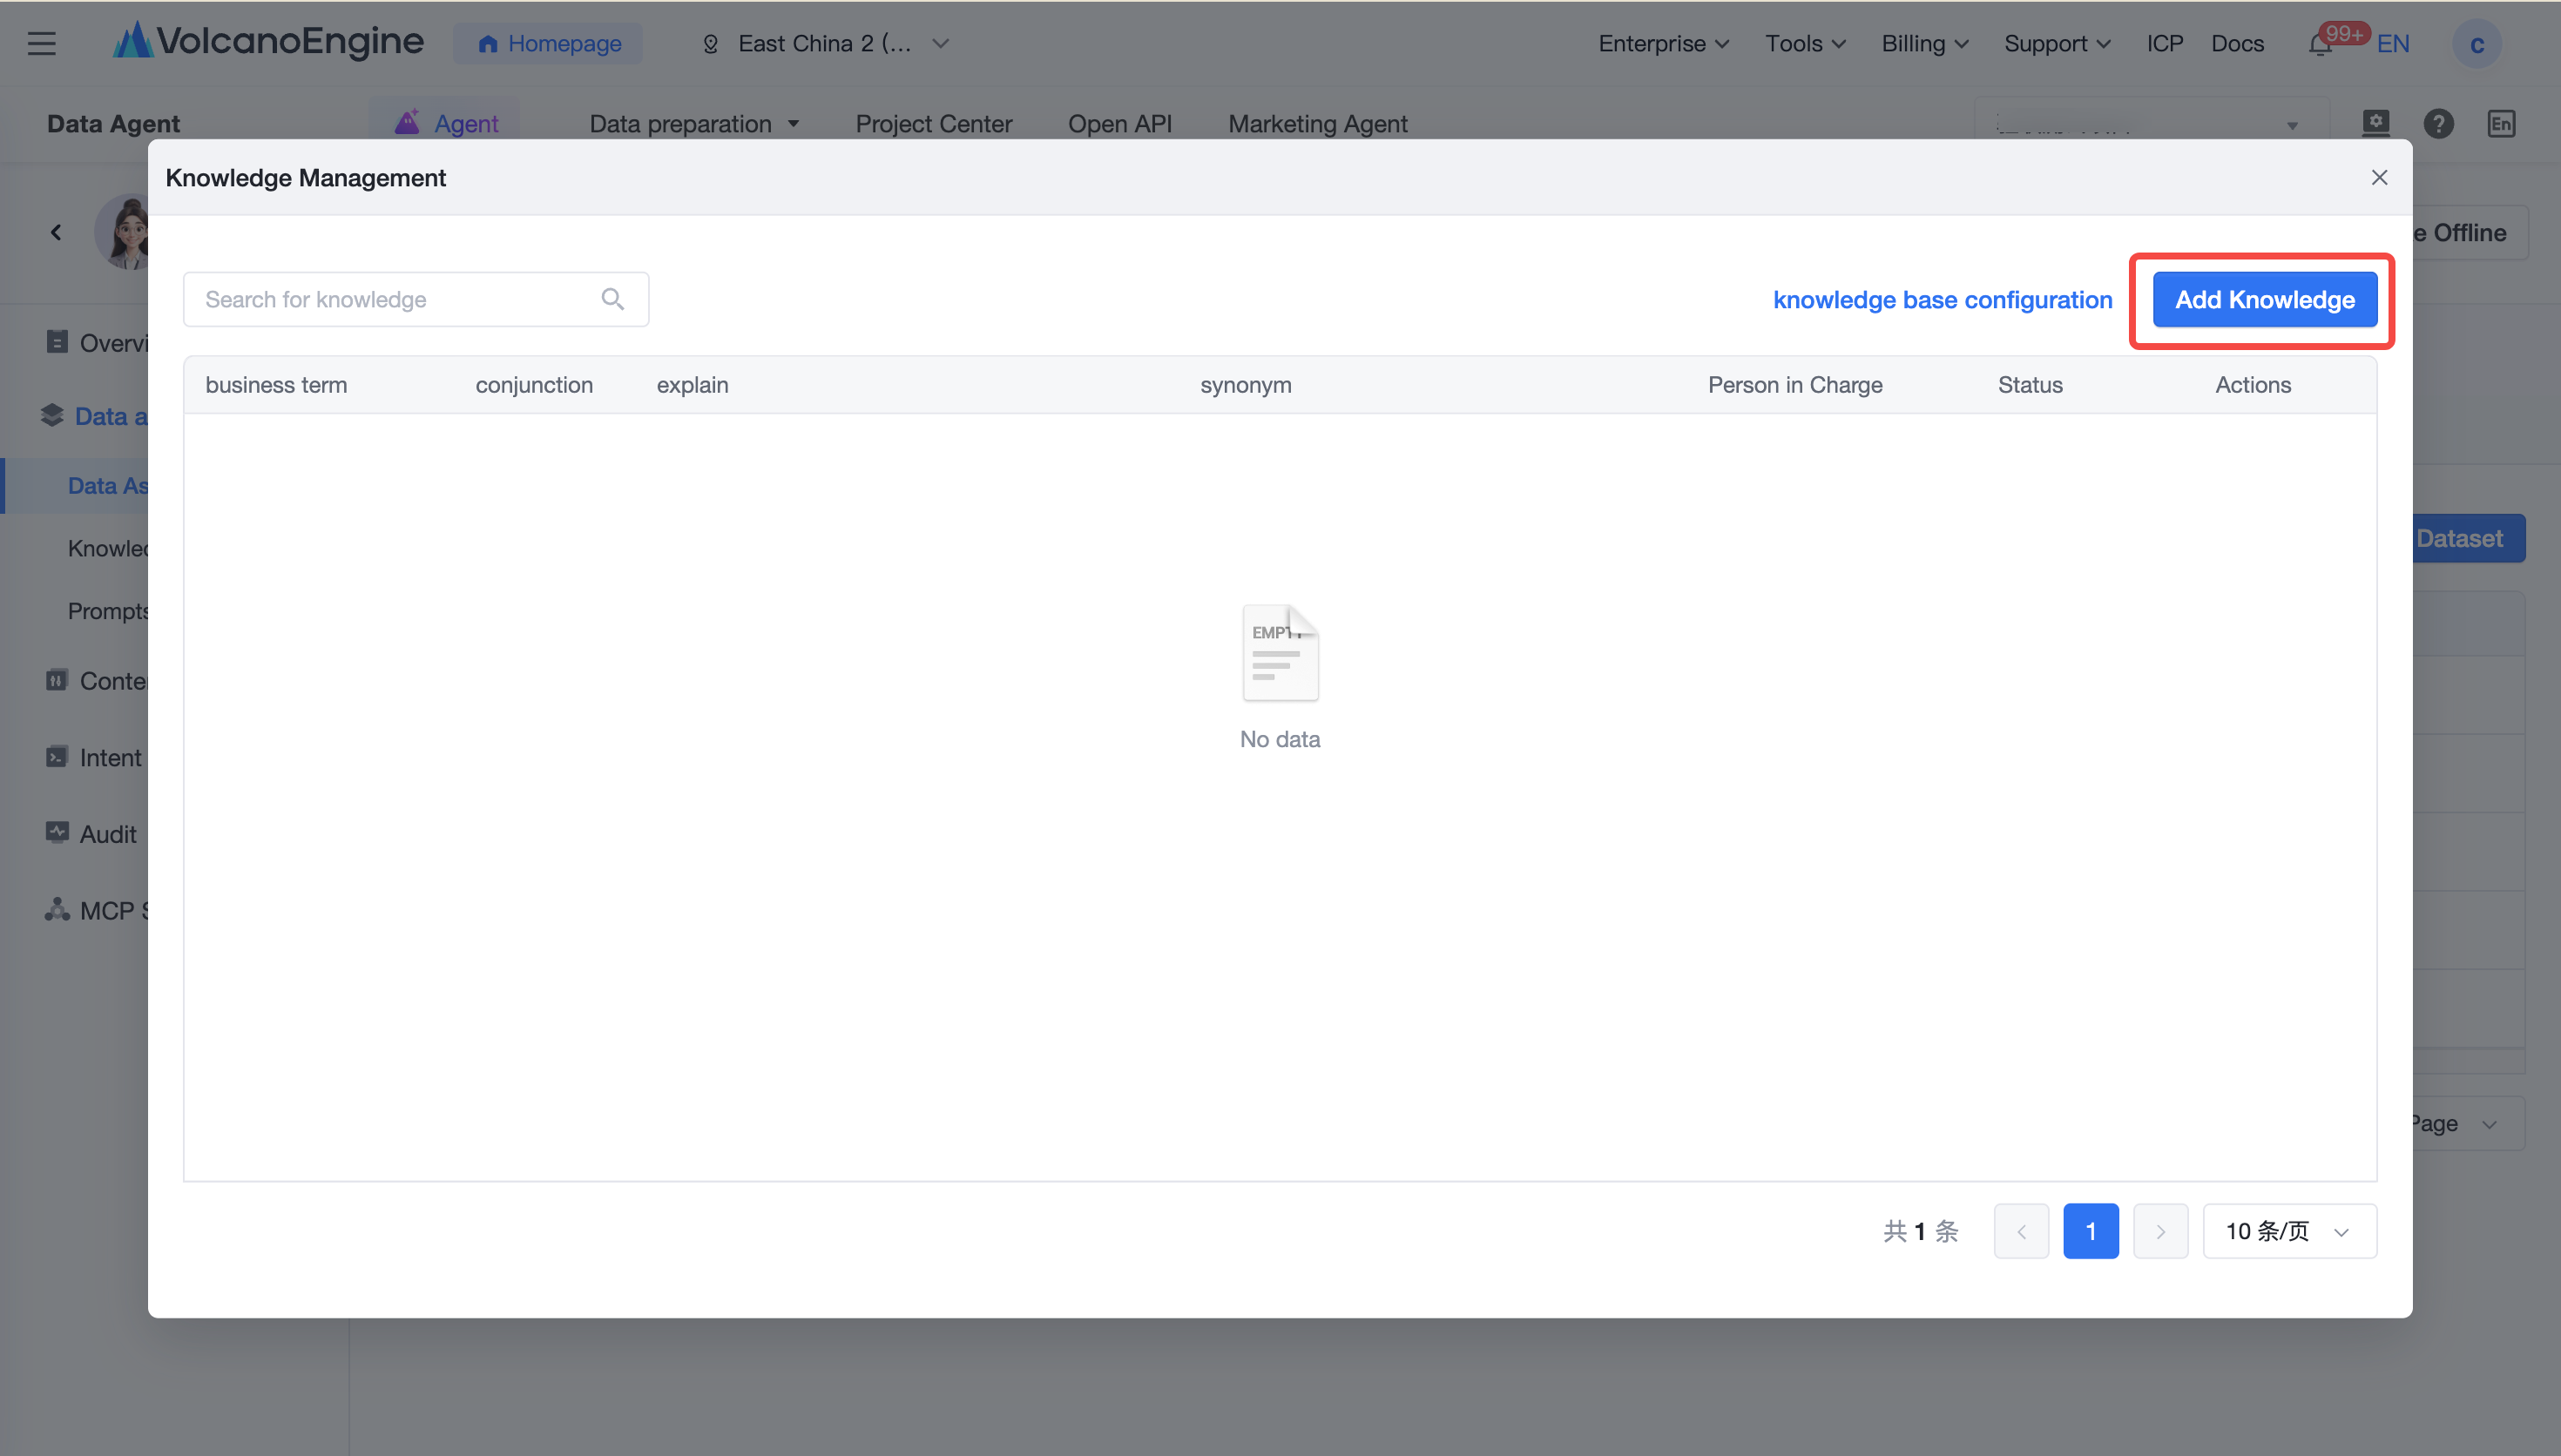
Task: Go to the previous pagination page
Action: [2021, 1230]
